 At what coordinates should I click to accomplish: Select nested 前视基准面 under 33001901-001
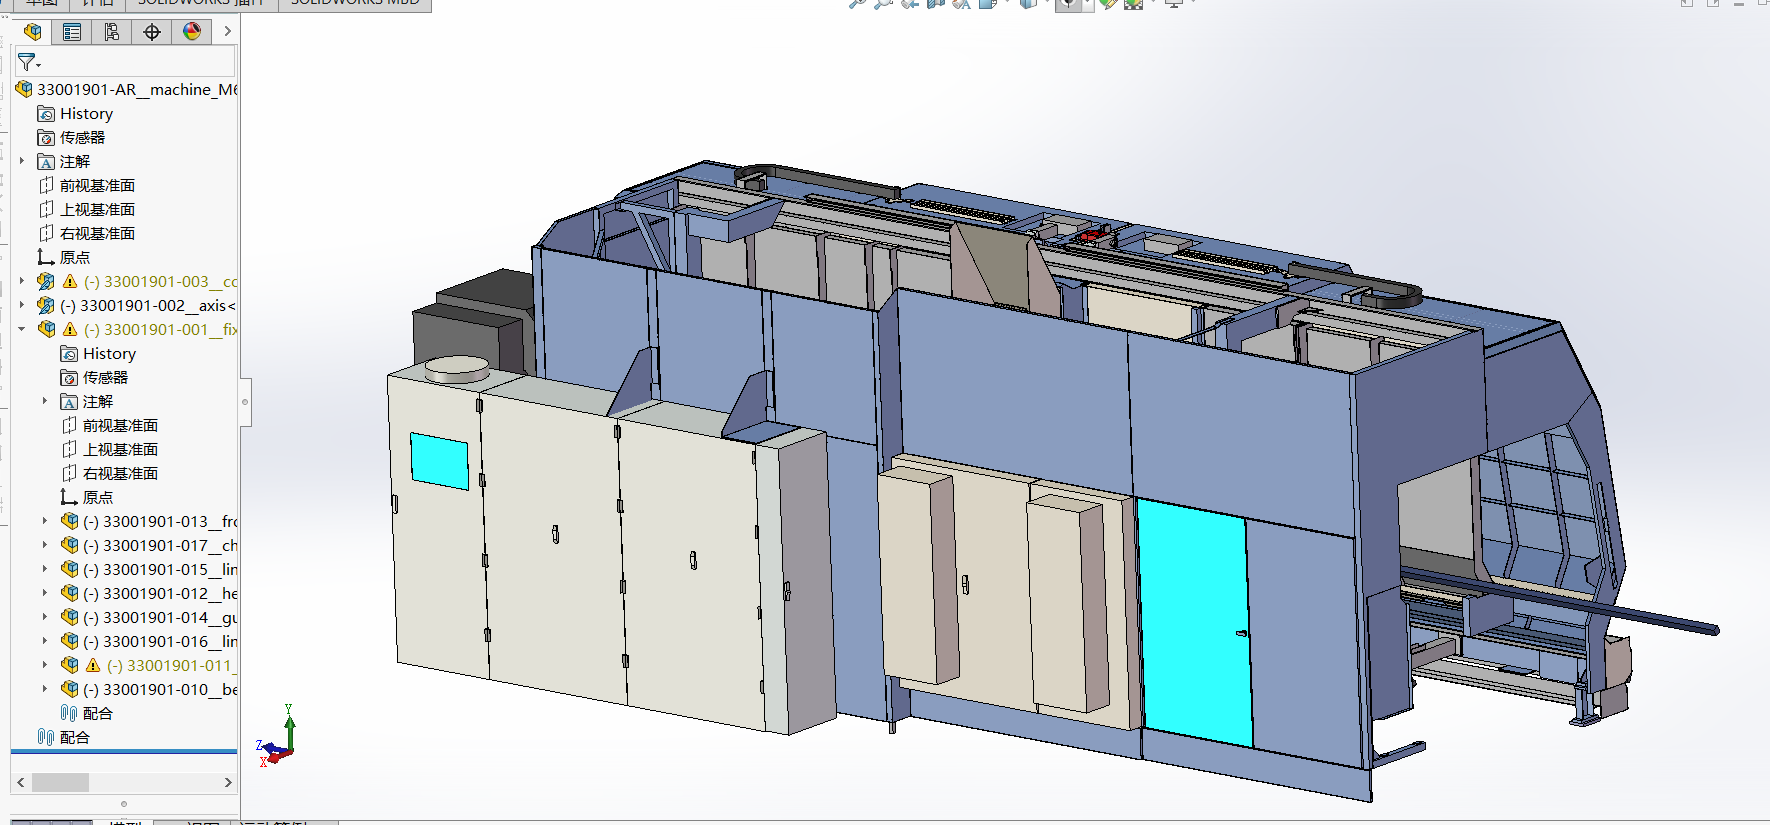pos(120,425)
